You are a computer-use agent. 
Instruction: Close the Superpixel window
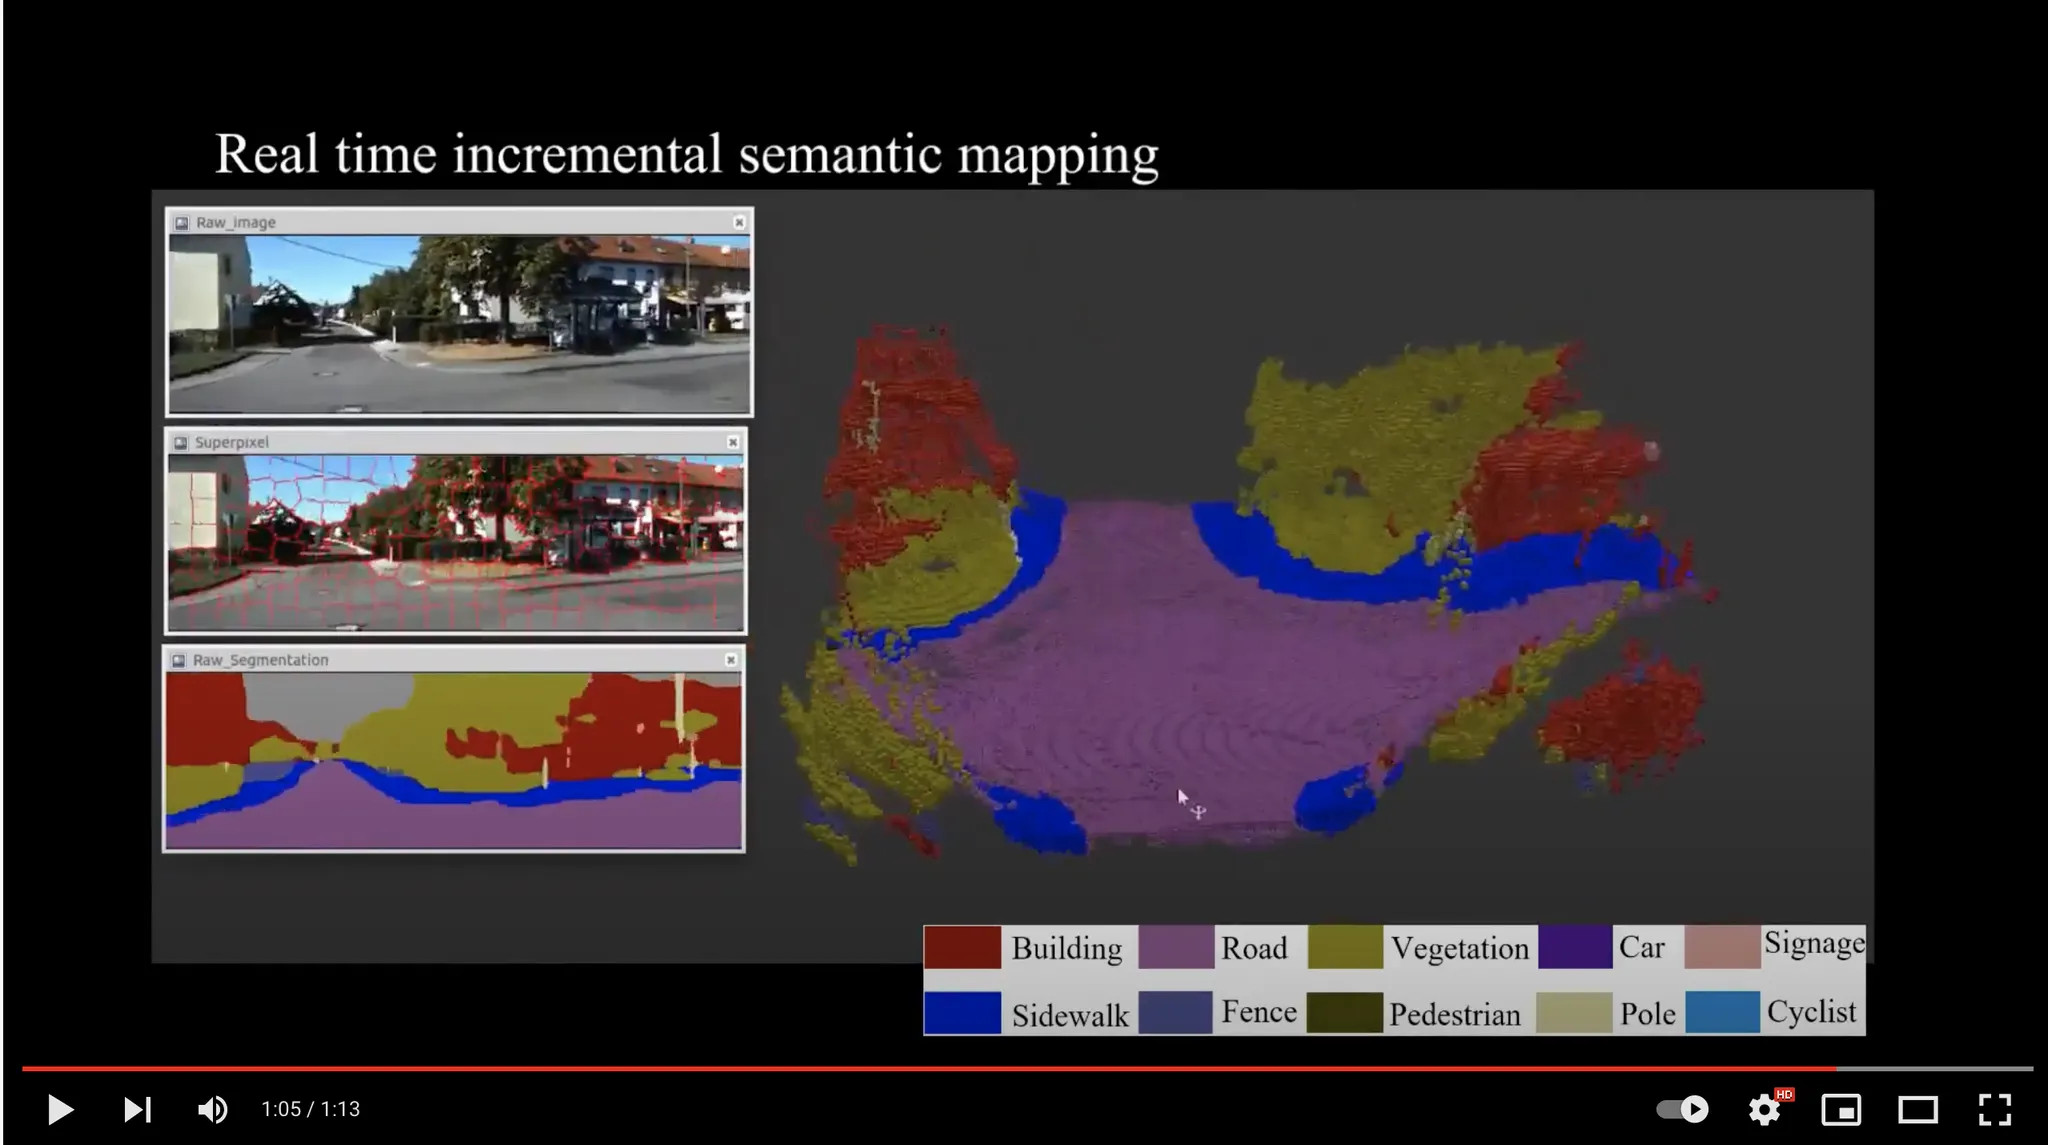click(x=733, y=441)
